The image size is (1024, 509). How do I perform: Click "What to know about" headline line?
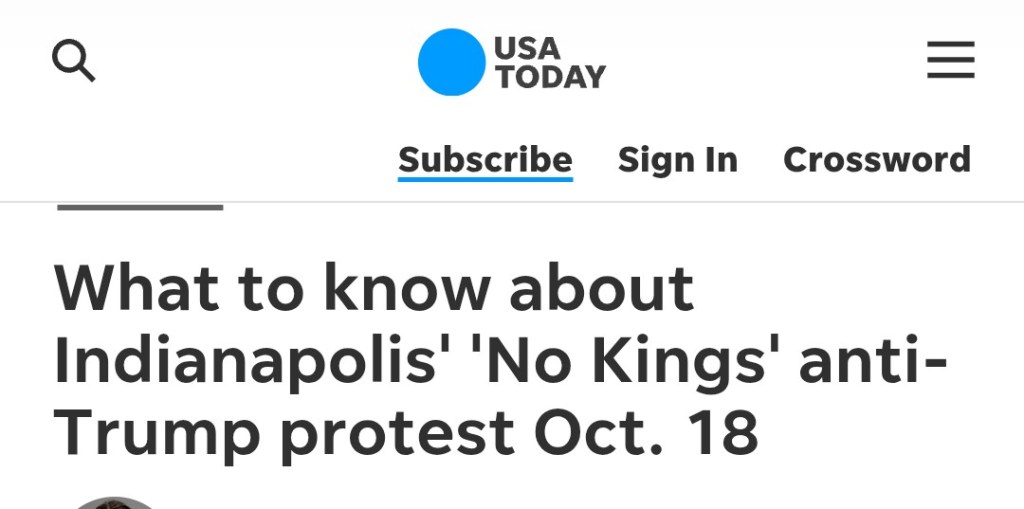click(374, 289)
